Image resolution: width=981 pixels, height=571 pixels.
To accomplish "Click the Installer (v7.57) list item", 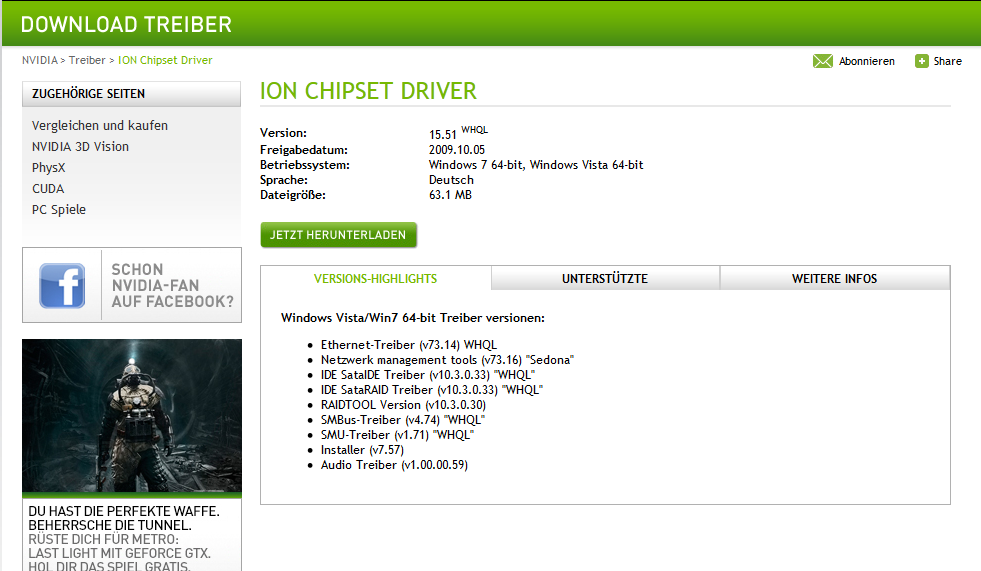I will tap(362, 450).
